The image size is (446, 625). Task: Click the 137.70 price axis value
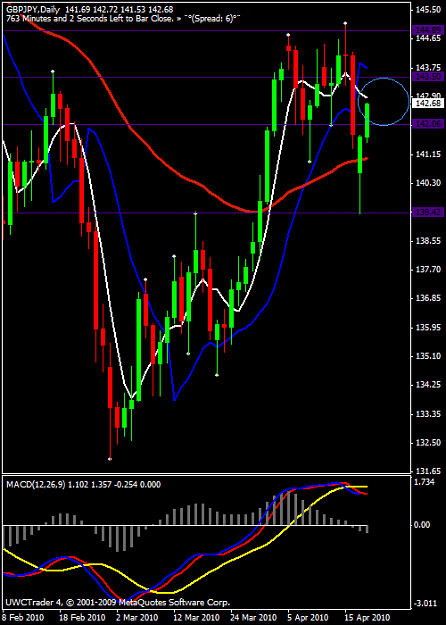(x=430, y=270)
